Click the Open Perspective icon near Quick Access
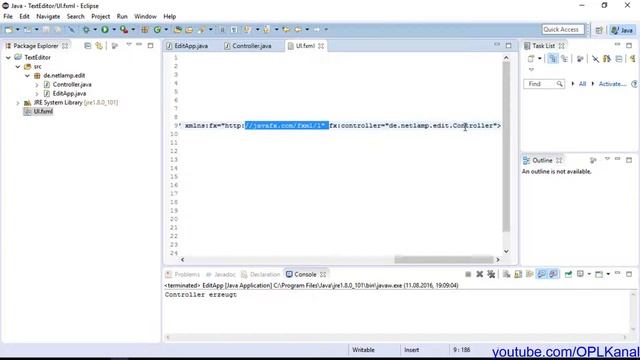 pos(599,30)
